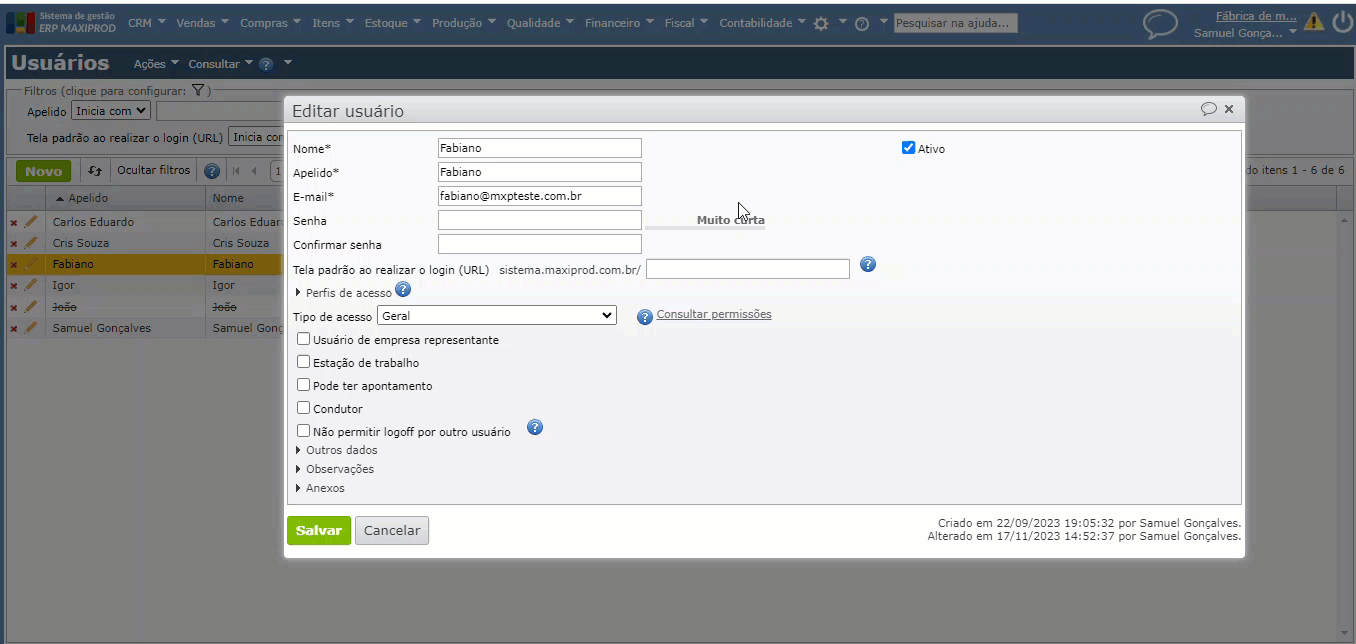
Task: Open the help question mark icon in top bar
Action: click(x=861, y=23)
